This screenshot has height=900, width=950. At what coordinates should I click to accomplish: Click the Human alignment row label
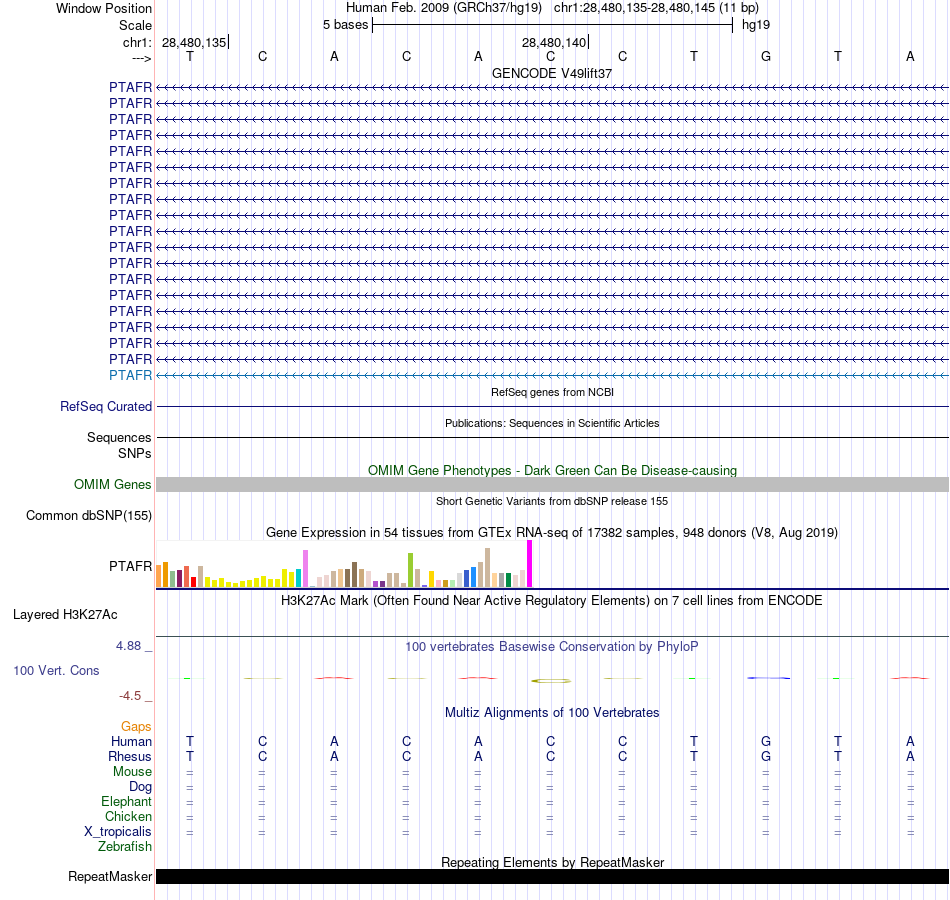(131, 741)
